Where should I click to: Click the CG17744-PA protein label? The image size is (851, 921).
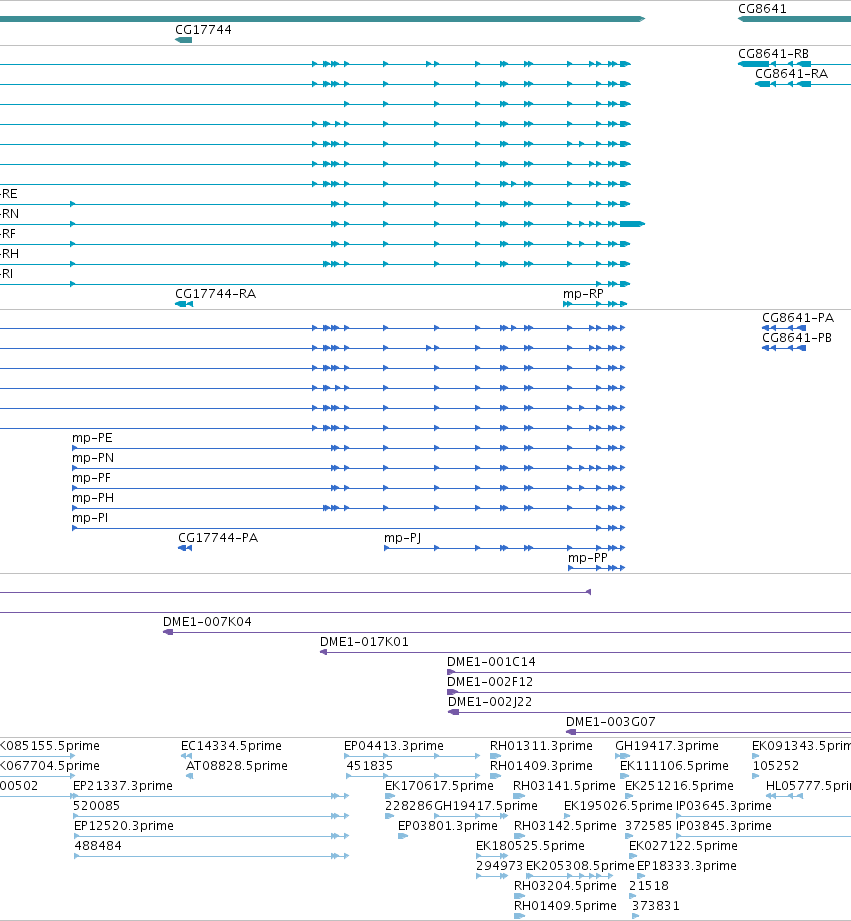point(218,537)
